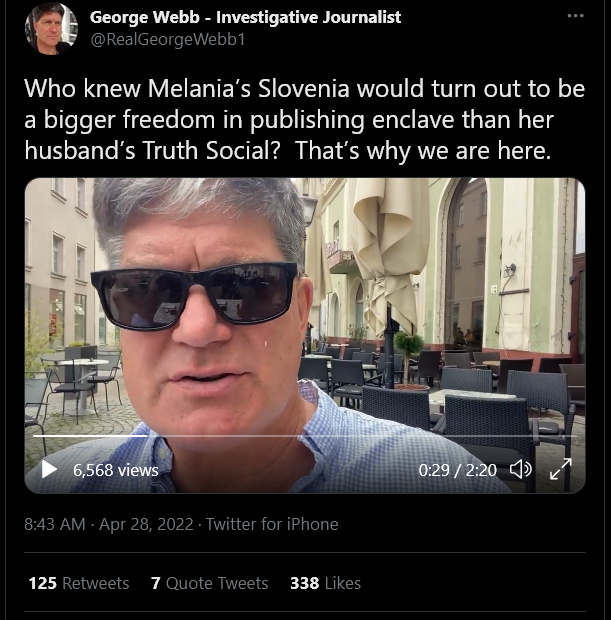Expand the video to fullscreen
611x620 pixels.
click(560, 469)
